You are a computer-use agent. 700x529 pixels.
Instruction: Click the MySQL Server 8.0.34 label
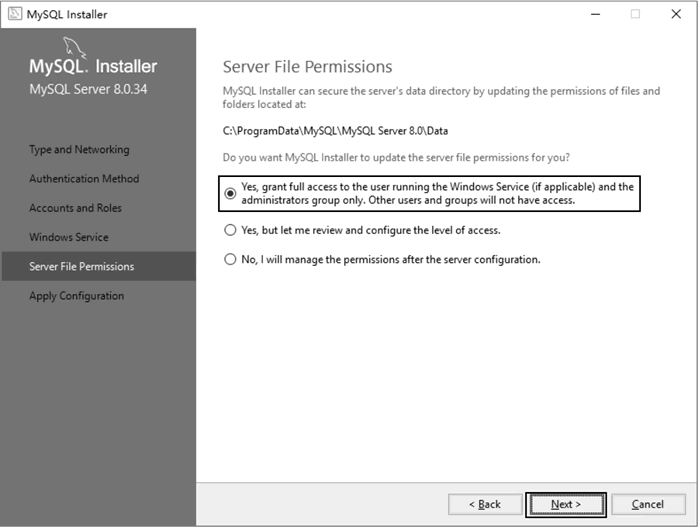[88, 89]
